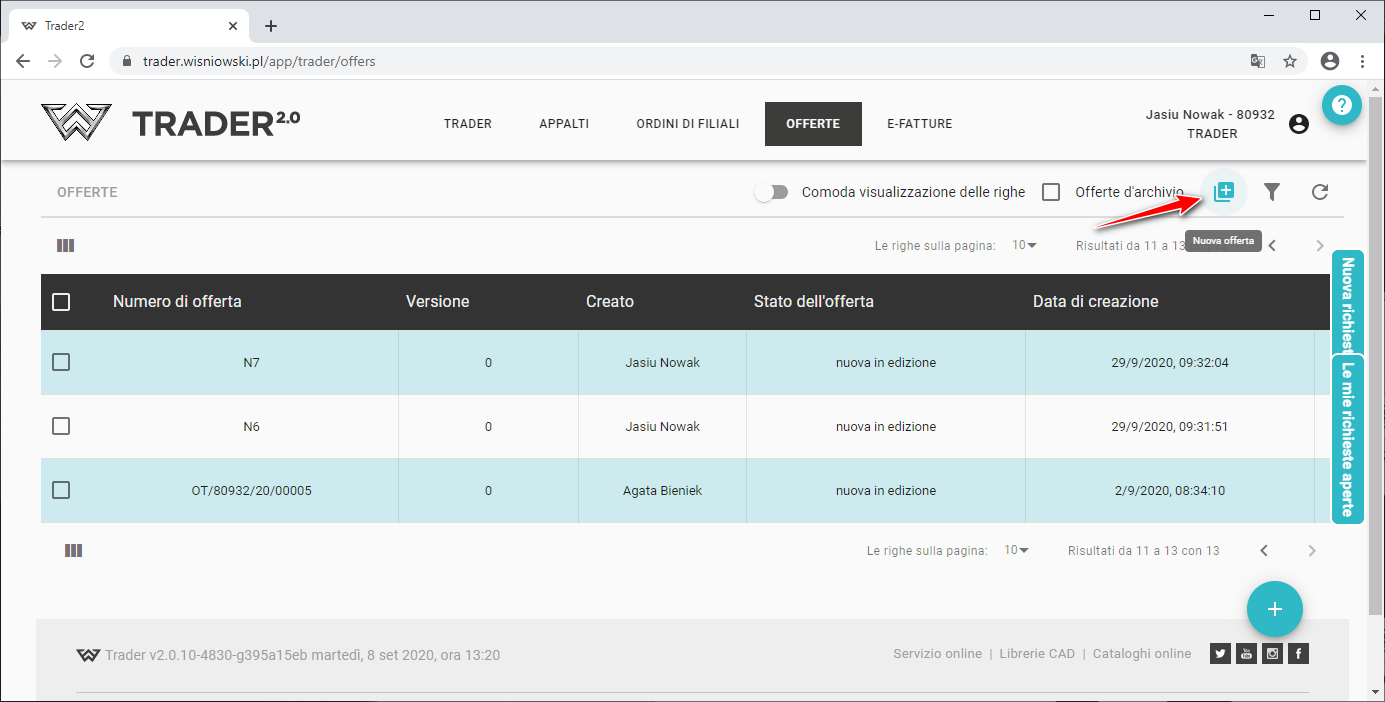Image resolution: width=1385 pixels, height=702 pixels.
Task: Click the user account profile icon
Action: pos(1299,124)
